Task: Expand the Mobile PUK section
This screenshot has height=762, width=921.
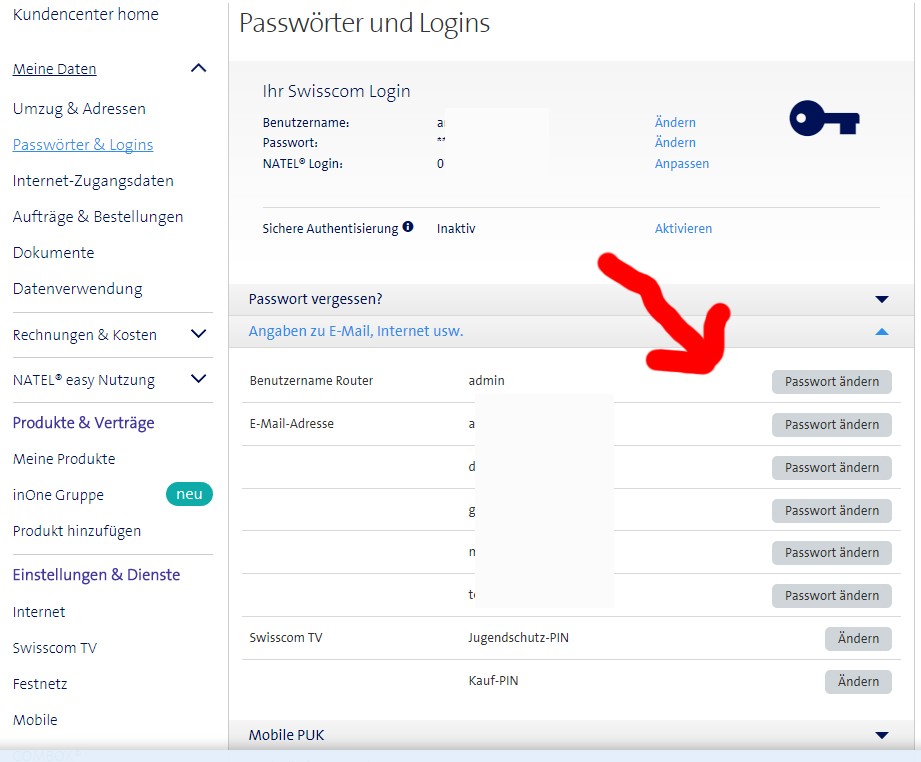Action: [881, 735]
